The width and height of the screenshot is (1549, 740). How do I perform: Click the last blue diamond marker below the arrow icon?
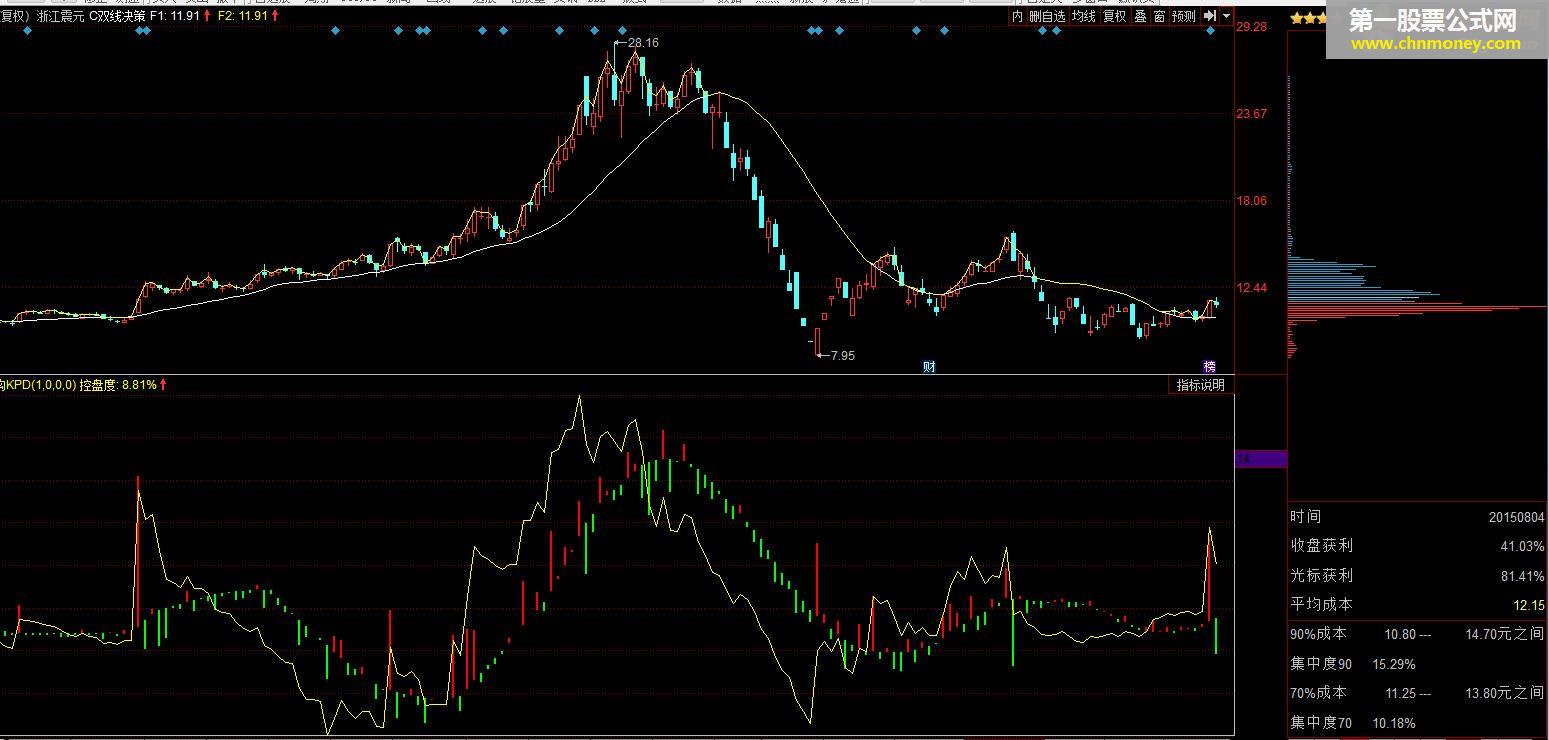tap(1210, 32)
